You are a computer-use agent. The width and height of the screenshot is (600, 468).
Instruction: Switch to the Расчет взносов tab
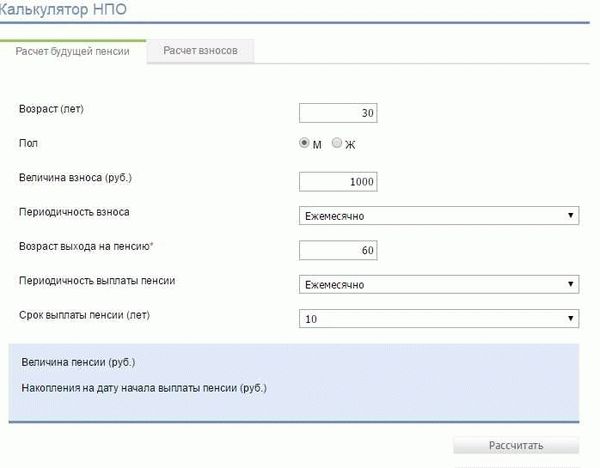[200, 51]
